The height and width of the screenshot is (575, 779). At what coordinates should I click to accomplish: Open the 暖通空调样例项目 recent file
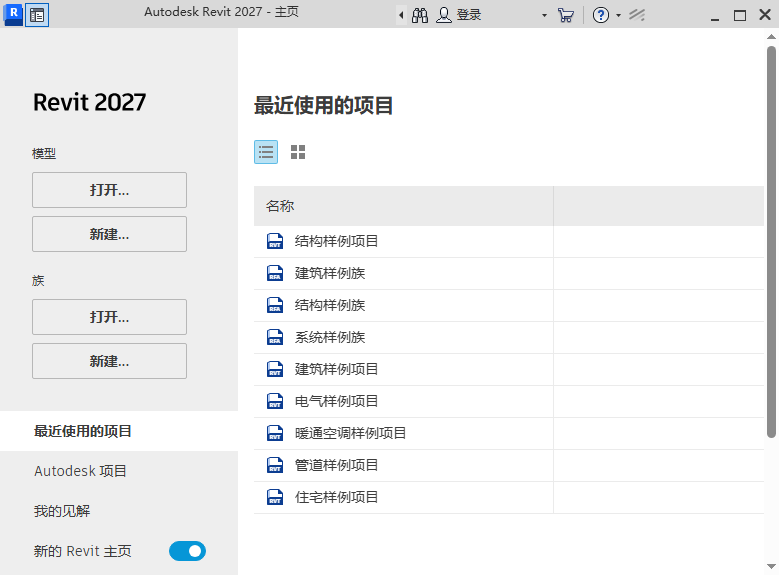pos(350,433)
